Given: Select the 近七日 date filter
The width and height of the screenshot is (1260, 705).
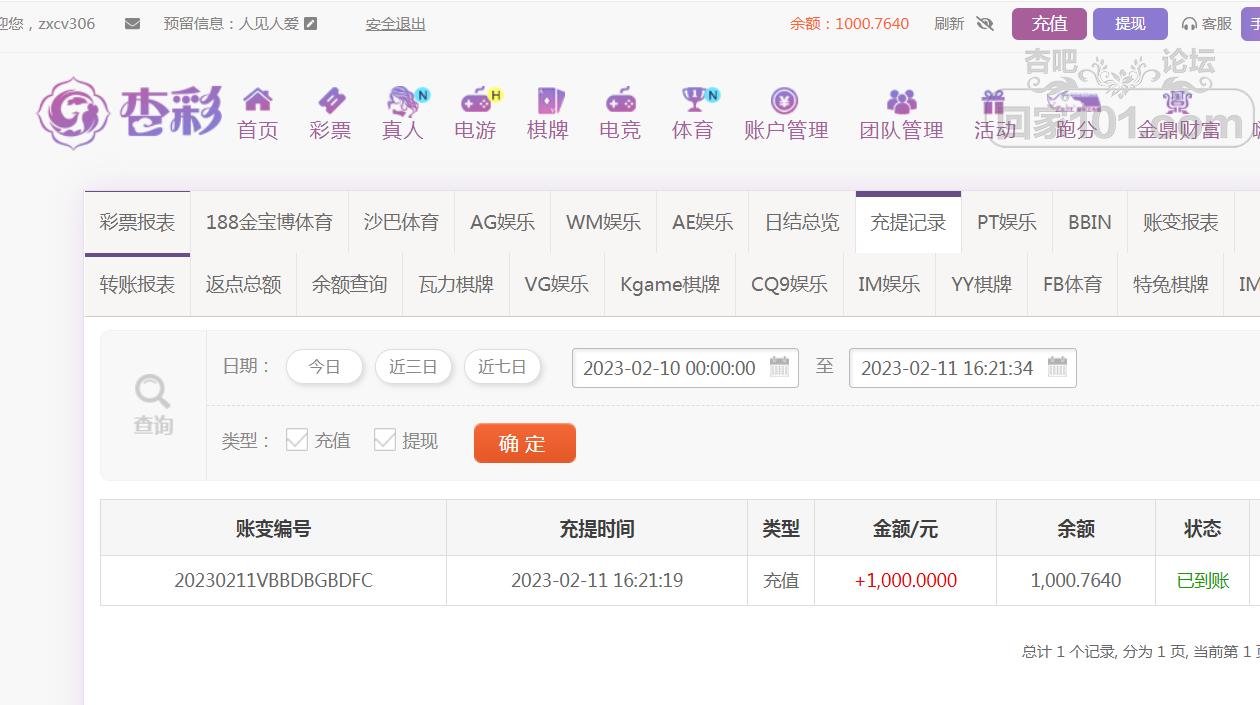Looking at the screenshot, I should (x=502, y=367).
